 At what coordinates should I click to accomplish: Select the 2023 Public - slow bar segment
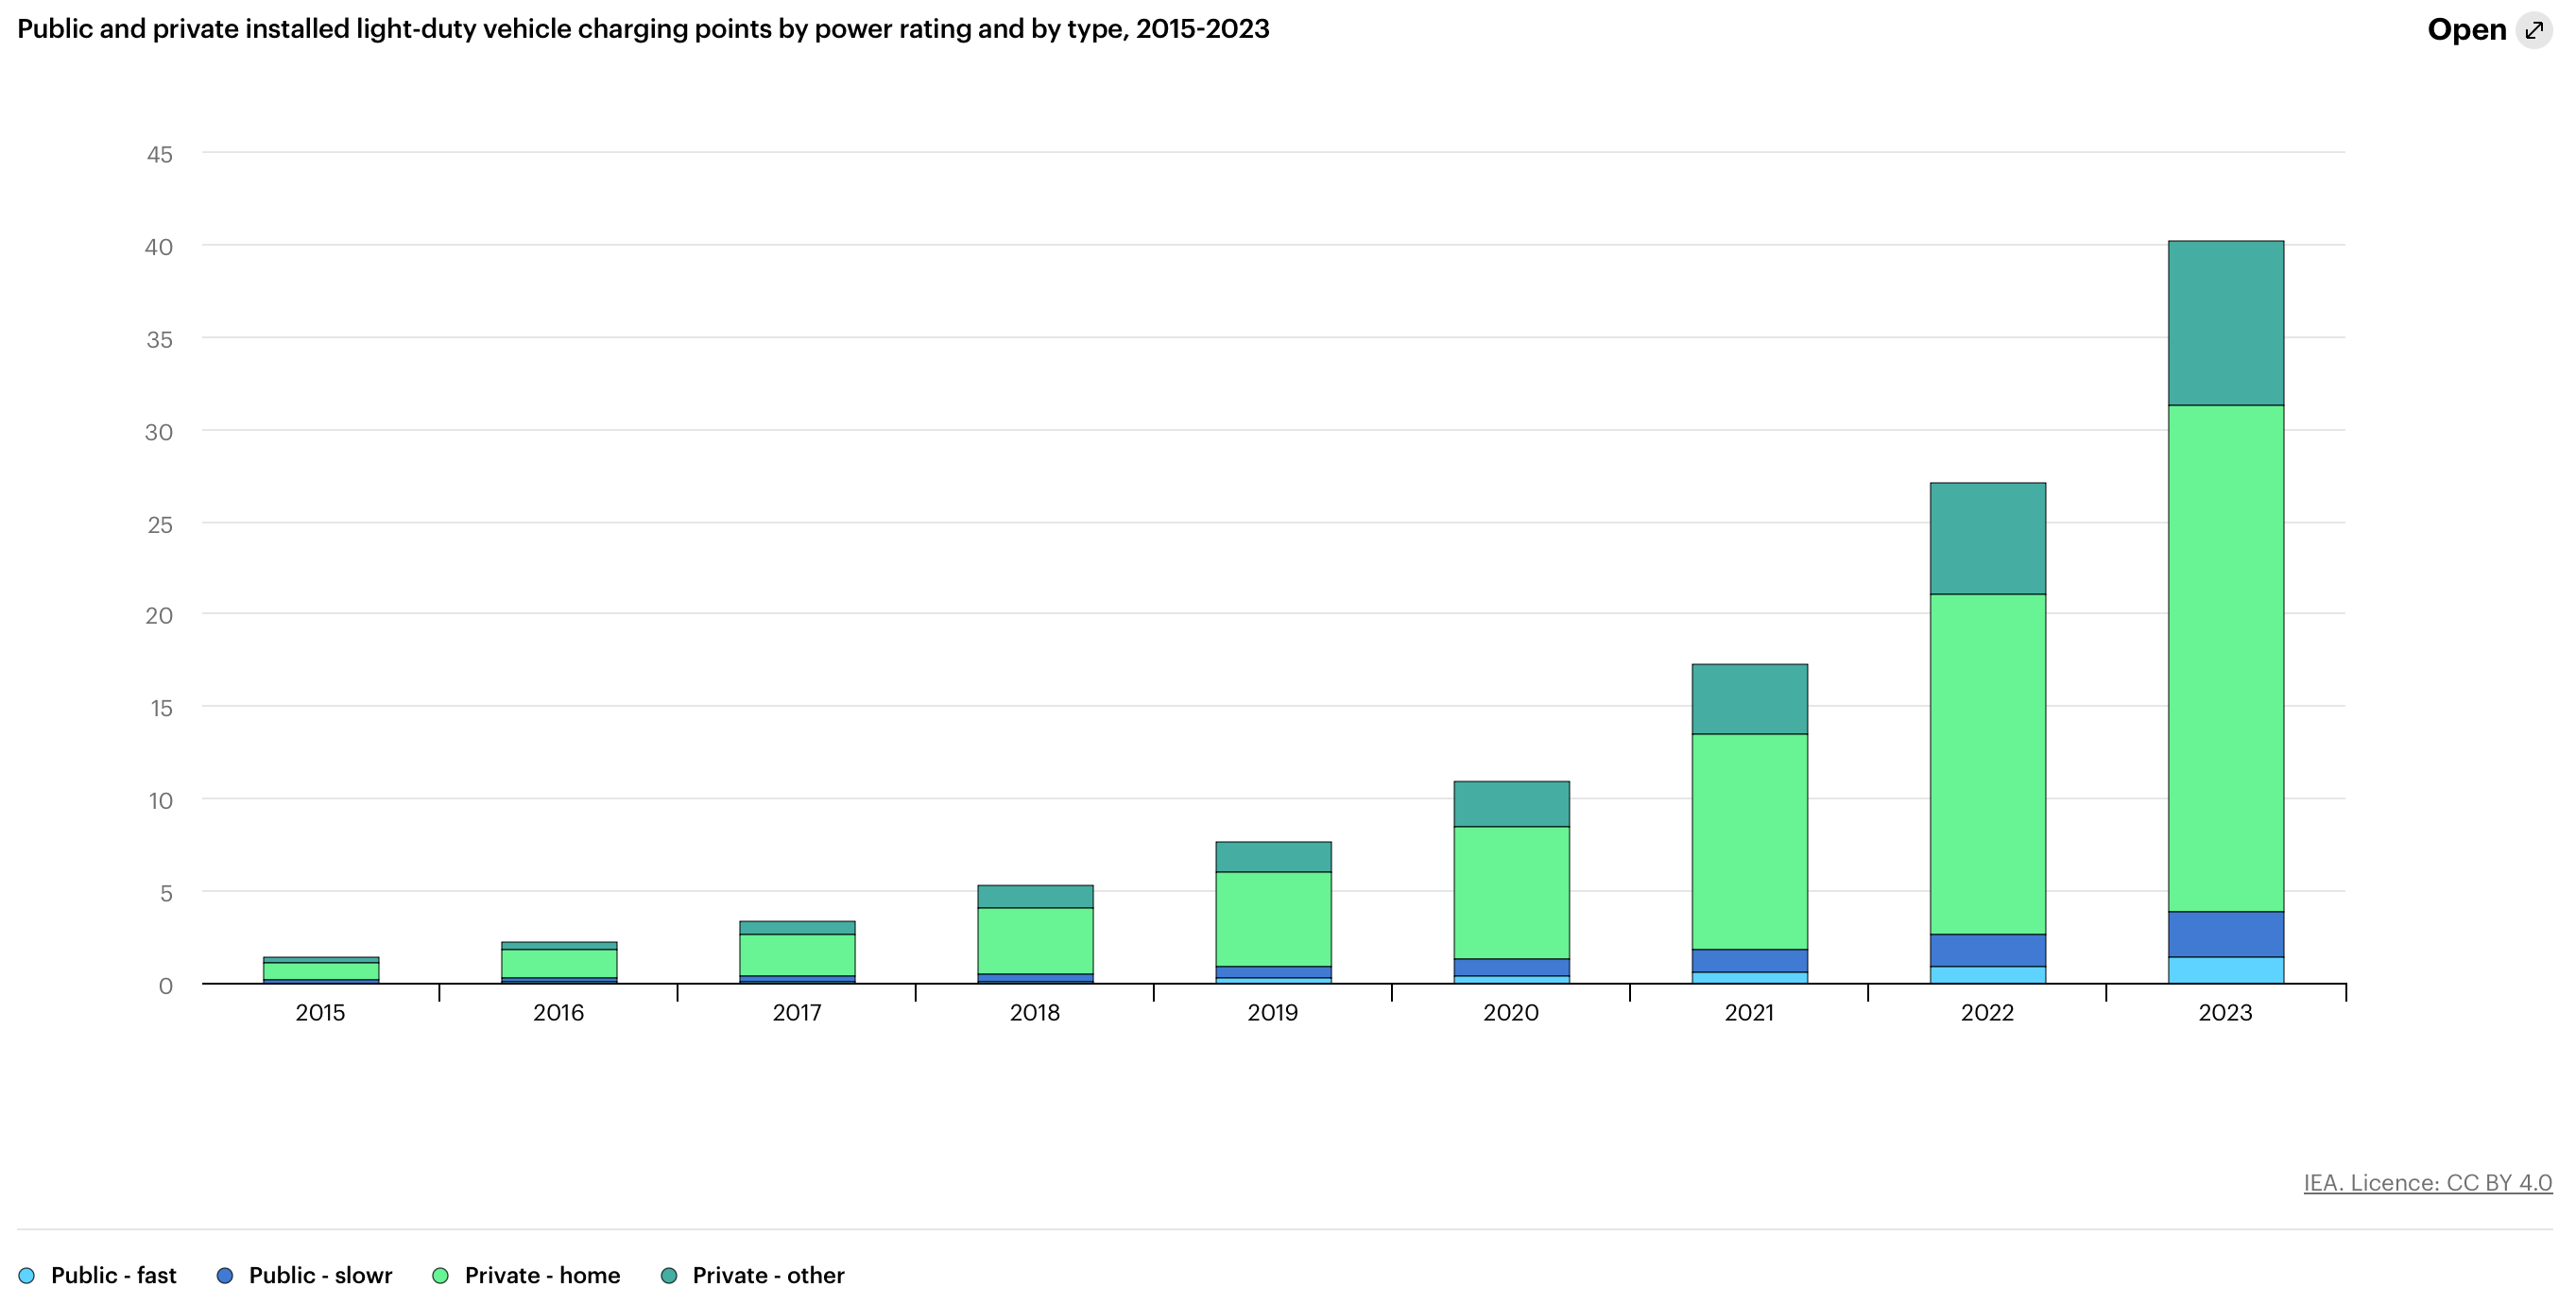2225,934
